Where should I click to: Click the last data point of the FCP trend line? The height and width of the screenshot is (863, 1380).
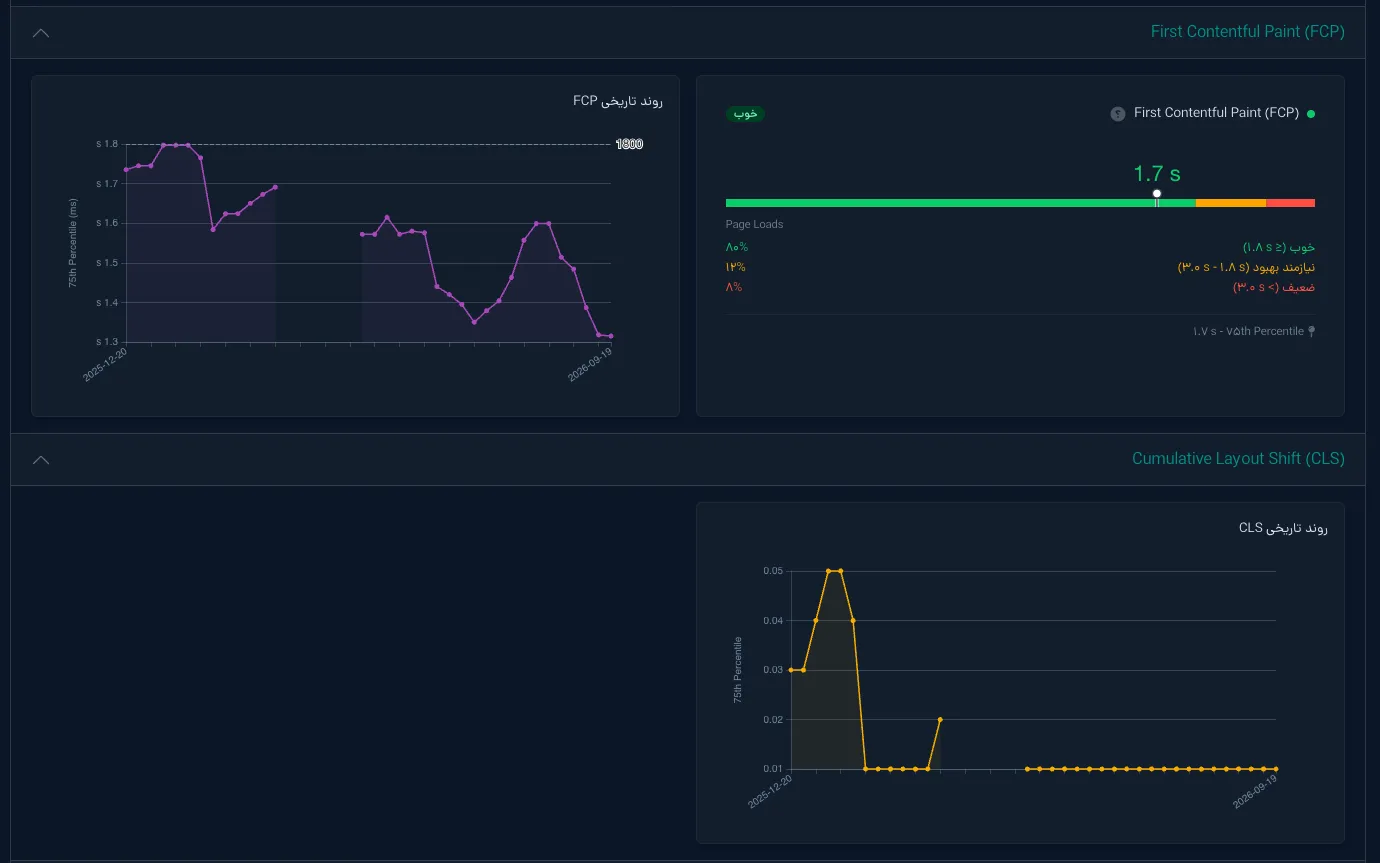click(611, 336)
